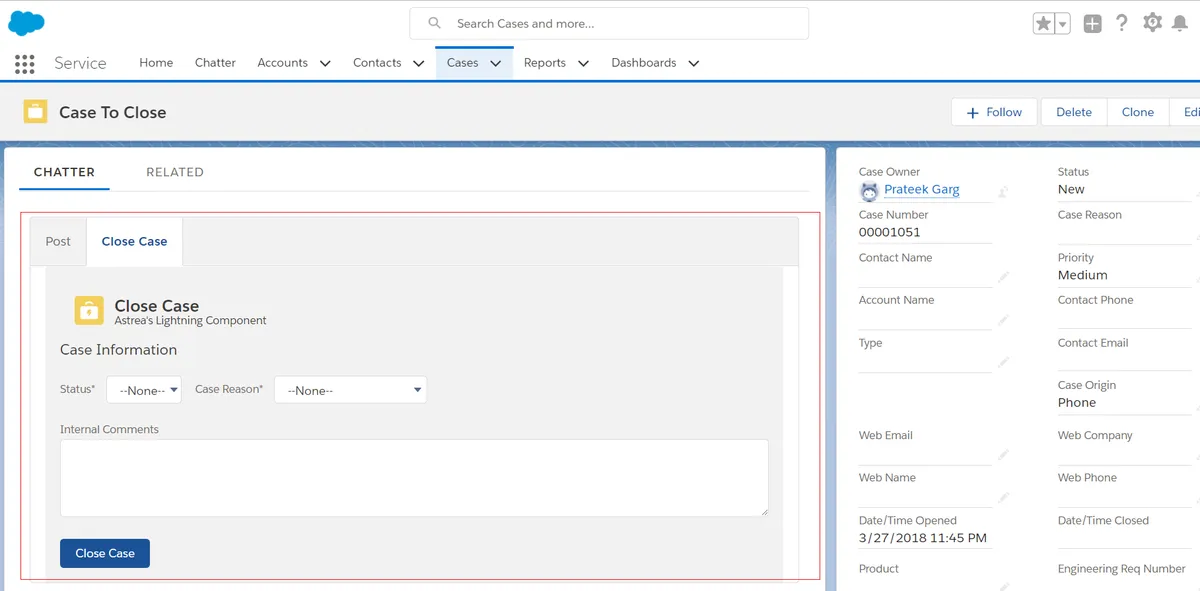Select the Post action tab
Screen dimensions: 1200x591
point(58,241)
